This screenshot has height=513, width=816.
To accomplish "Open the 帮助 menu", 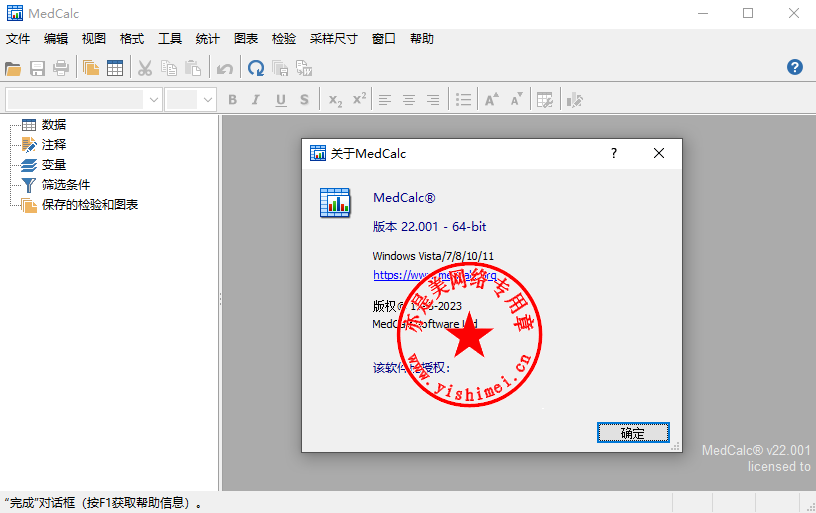I will point(422,39).
